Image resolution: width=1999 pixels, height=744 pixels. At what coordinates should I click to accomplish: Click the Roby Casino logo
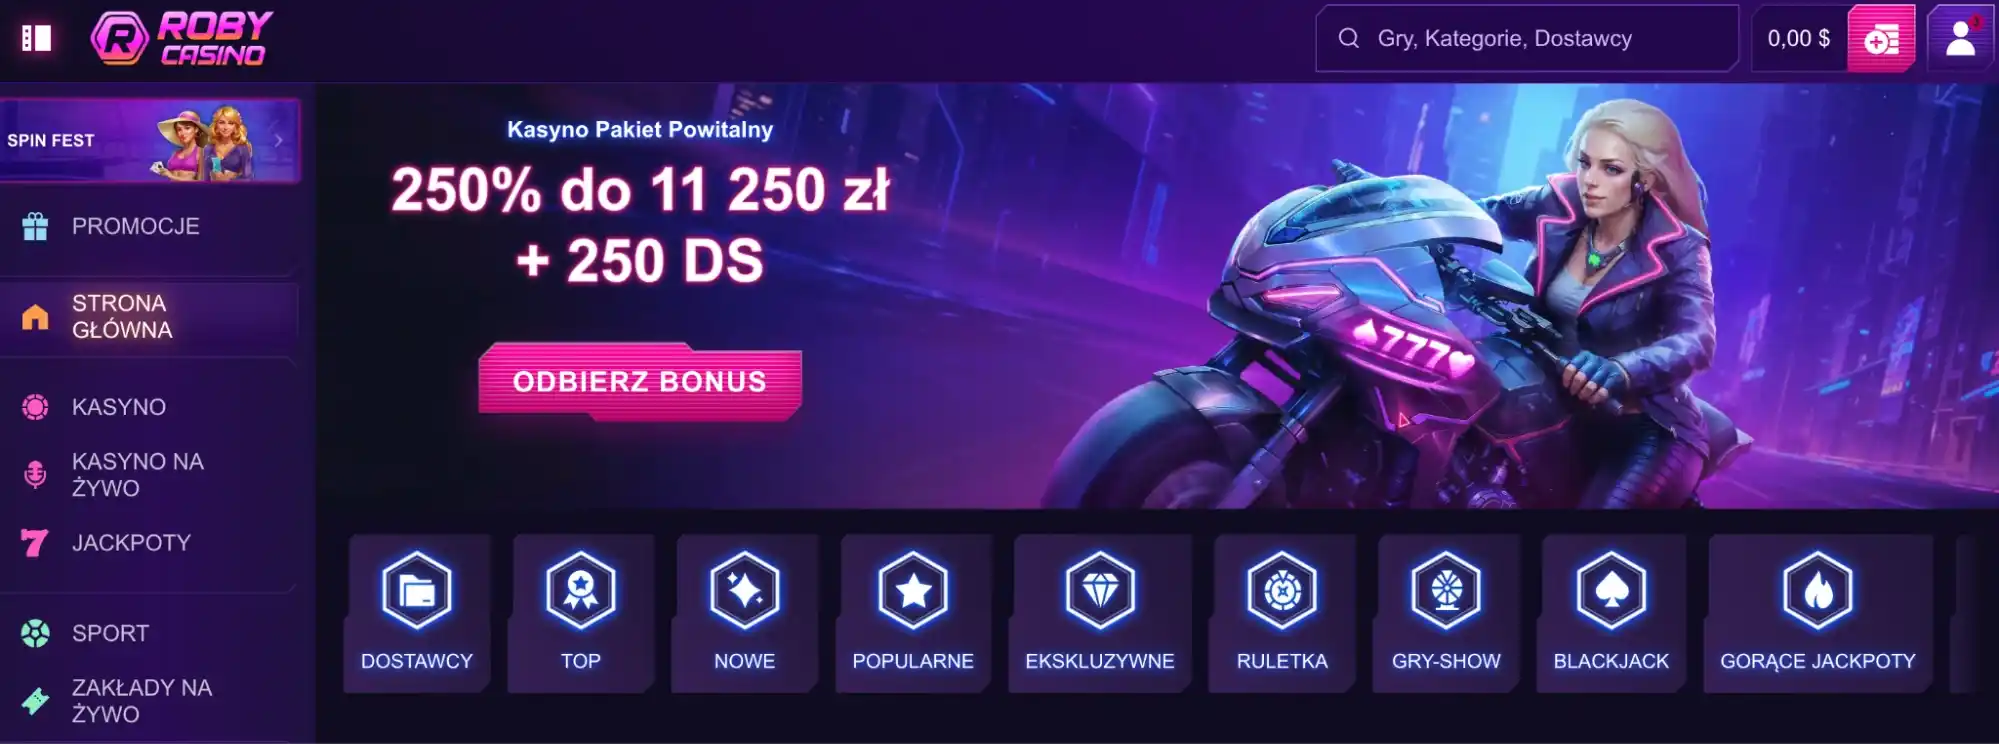182,38
